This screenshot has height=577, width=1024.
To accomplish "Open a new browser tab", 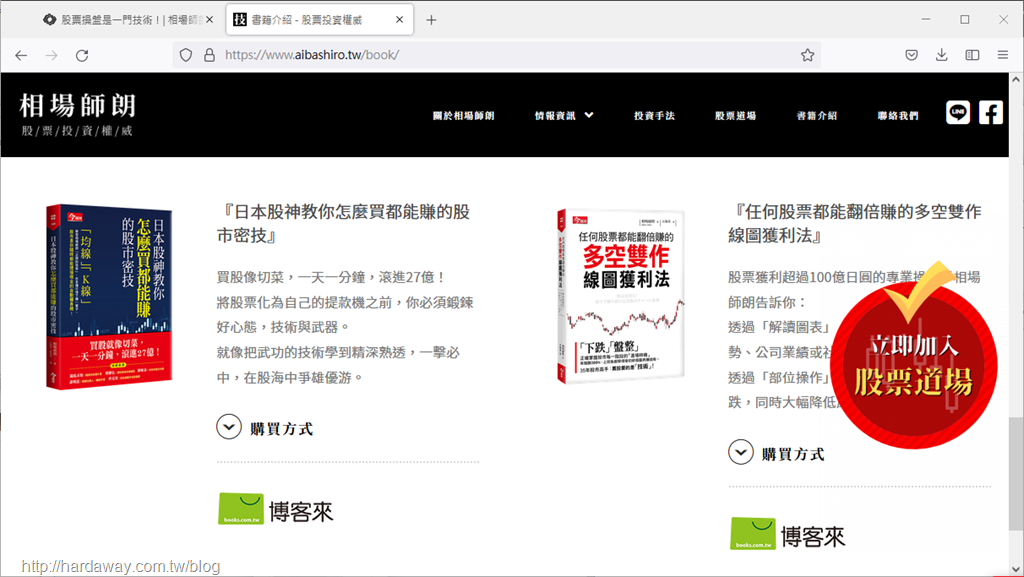I will tap(431, 20).
